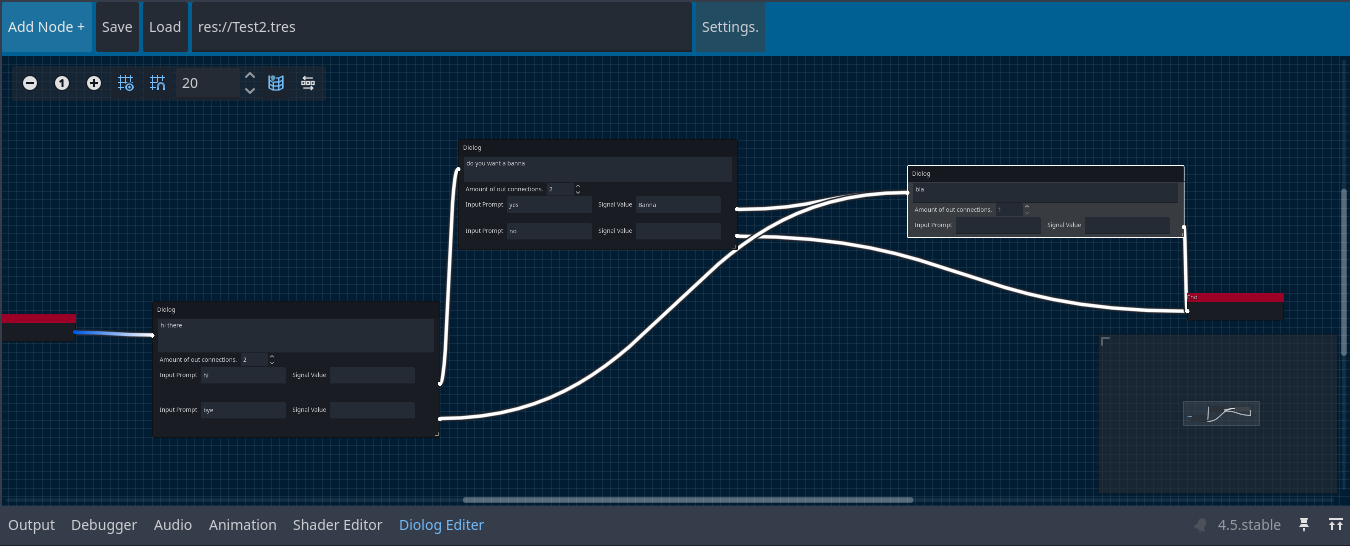Click the snap distance field showing 20
1350x546 pixels.
coord(208,83)
